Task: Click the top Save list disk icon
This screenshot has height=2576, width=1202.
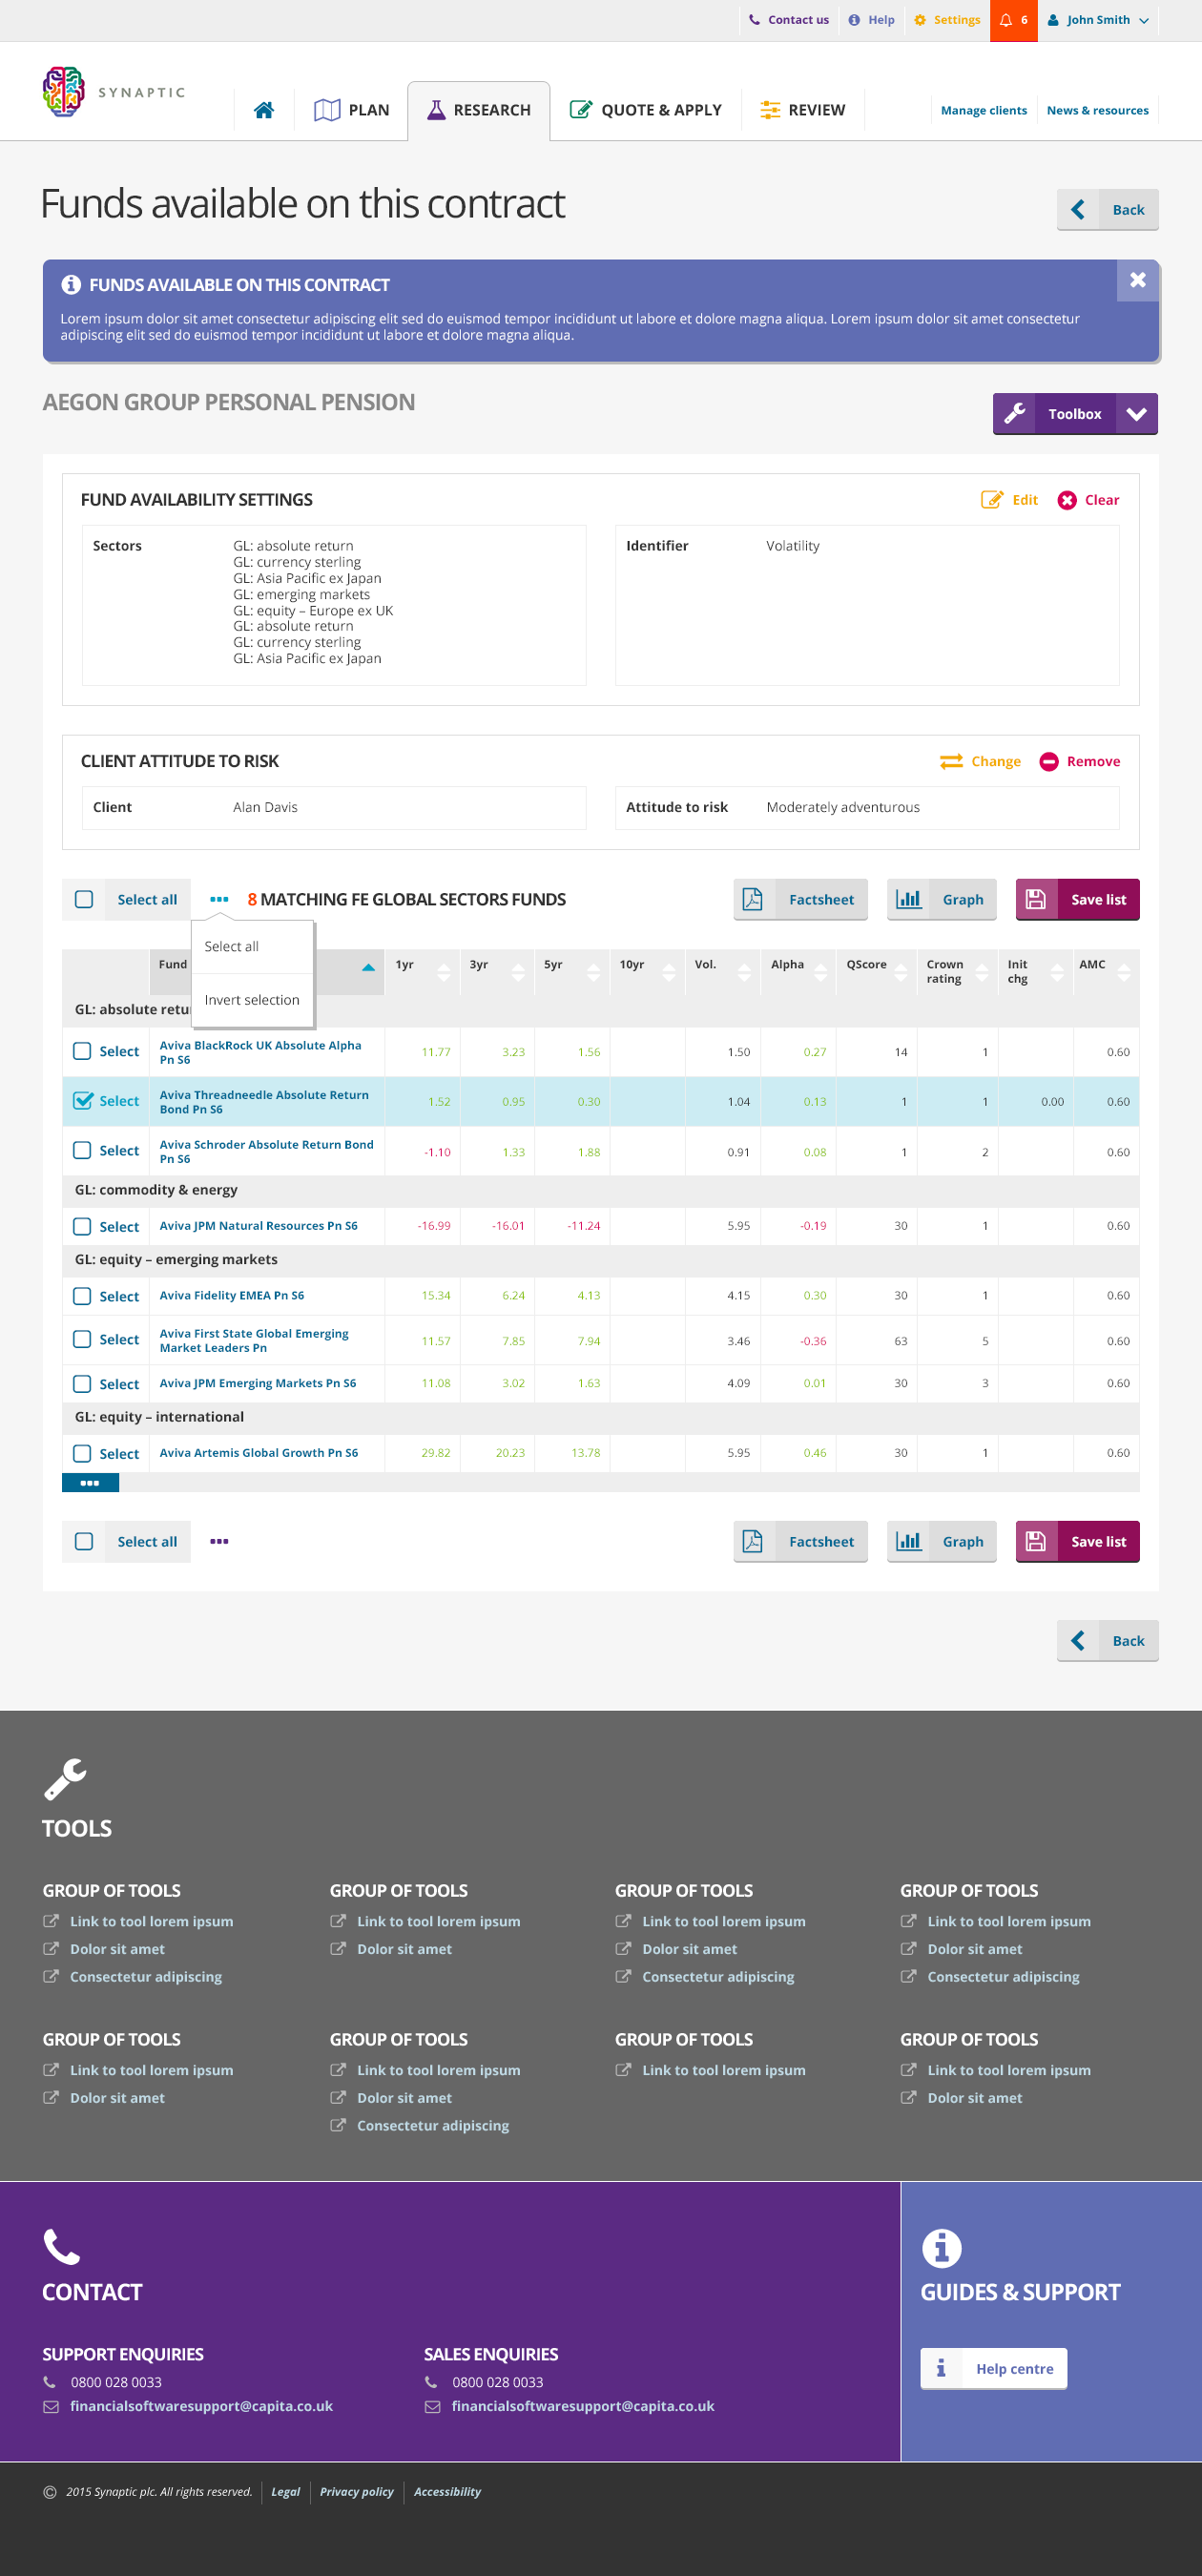Action: click(1036, 899)
